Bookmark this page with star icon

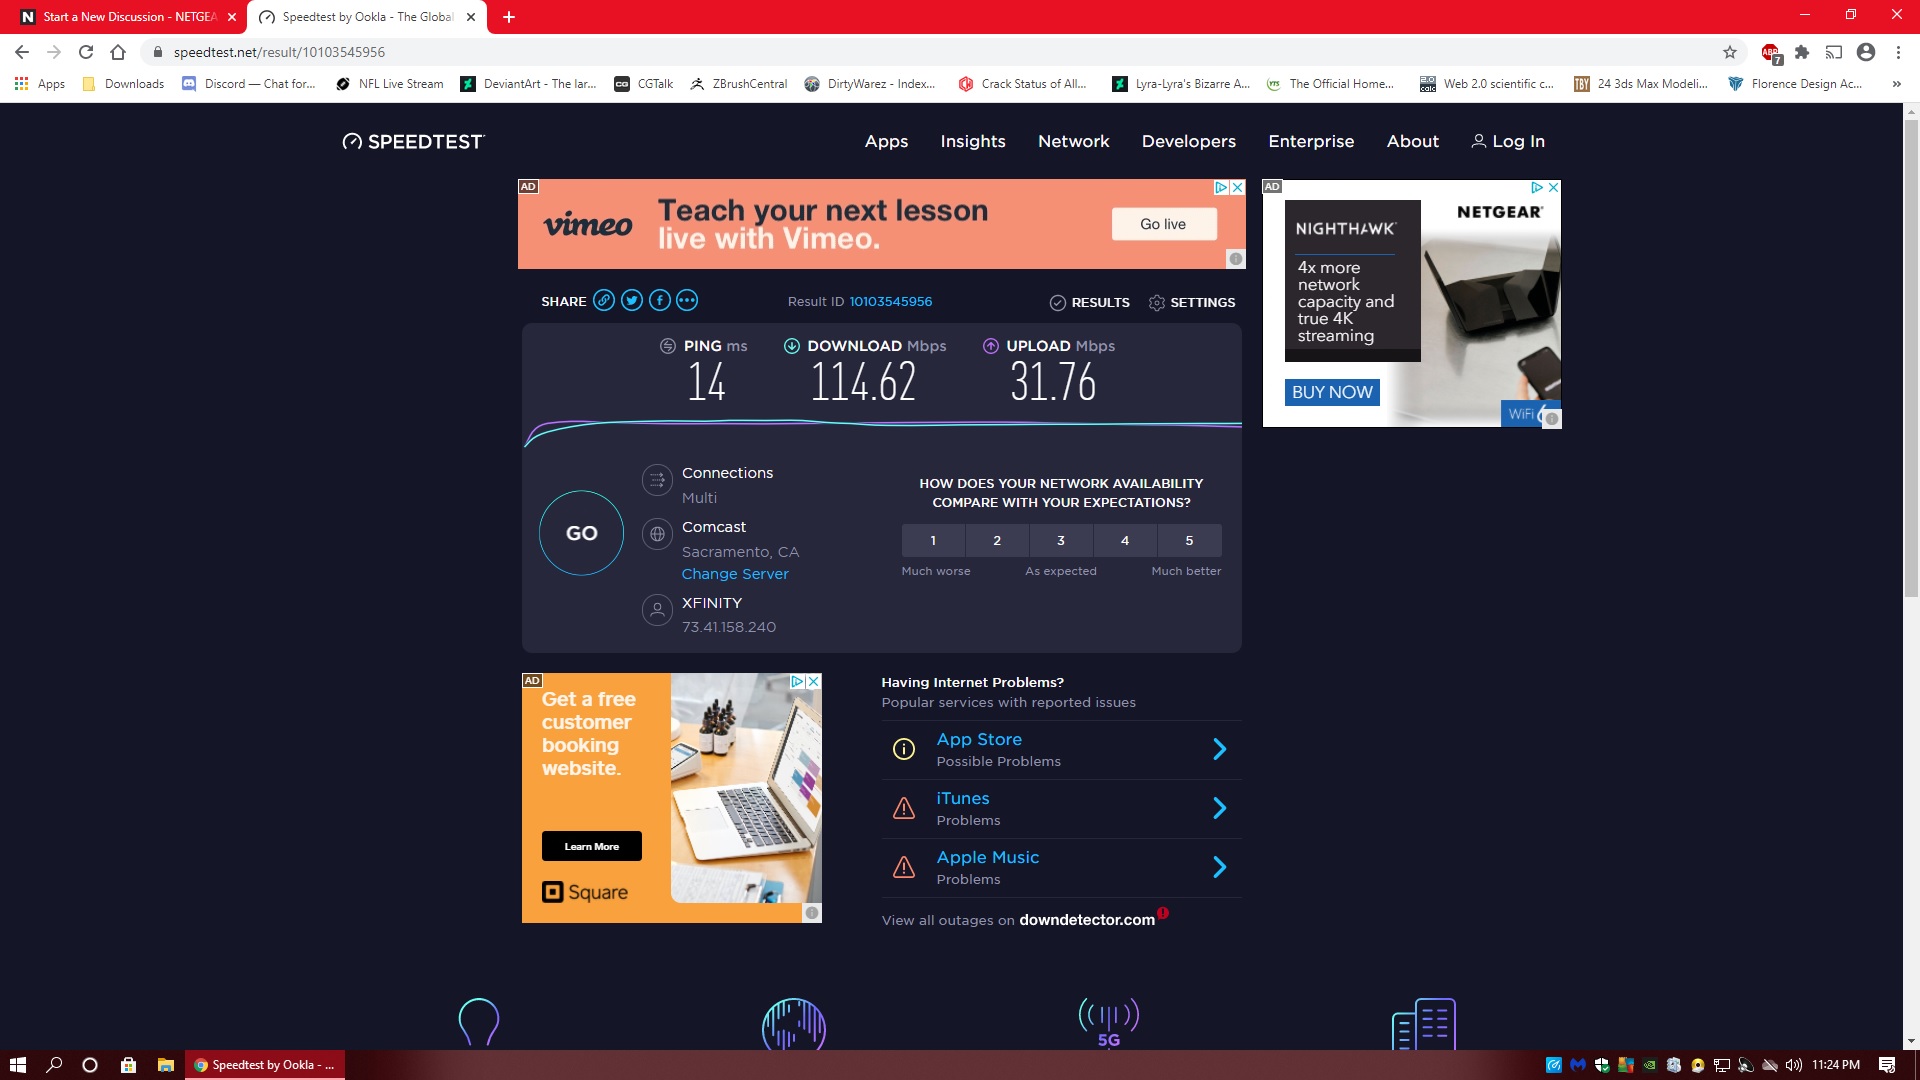[x=1730, y=52]
